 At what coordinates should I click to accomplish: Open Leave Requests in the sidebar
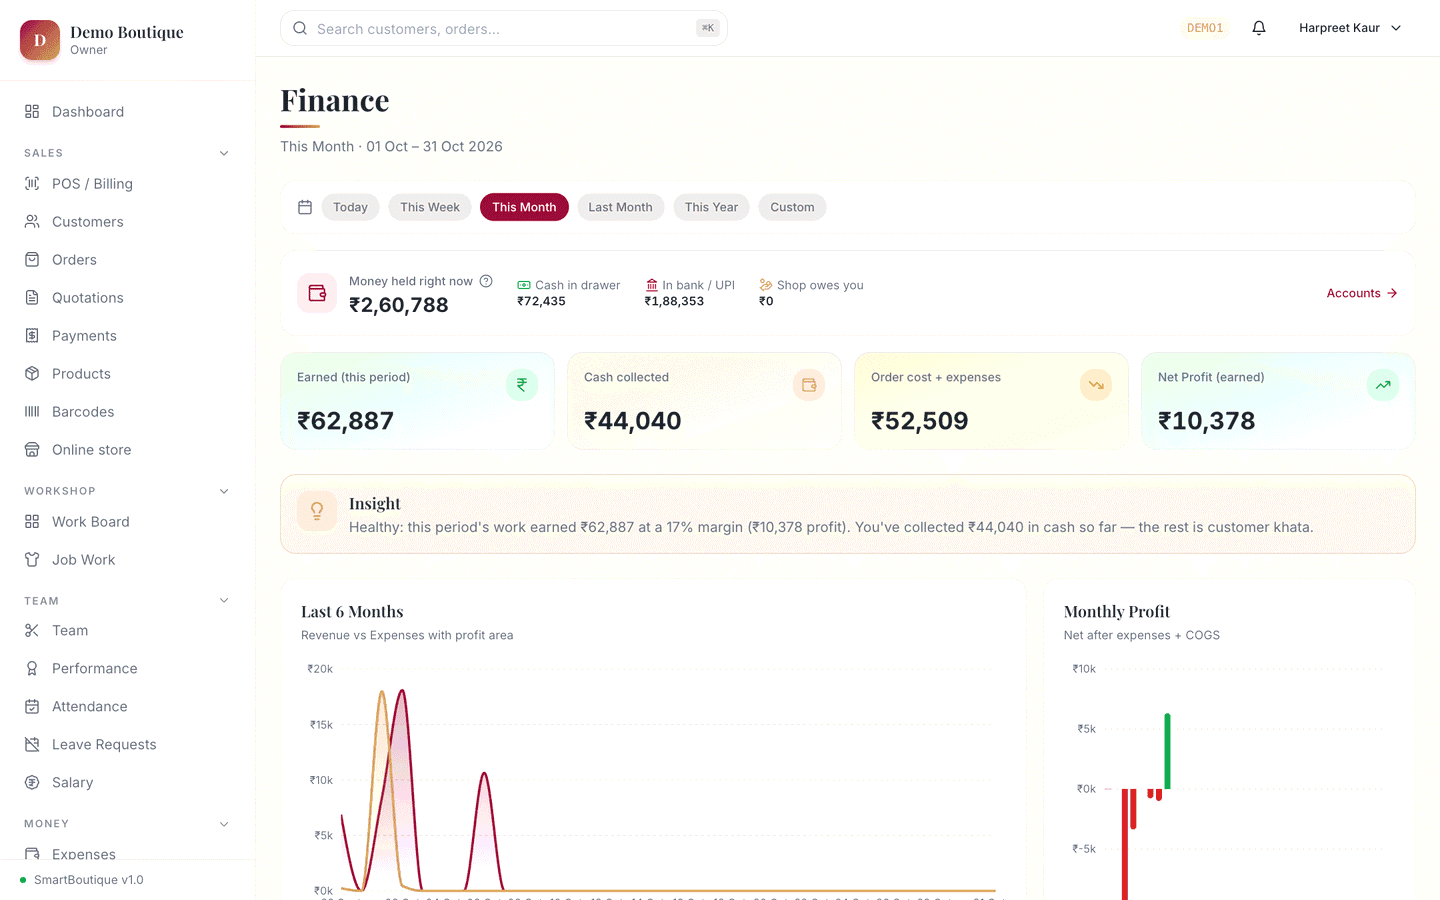(x=127, y=744)
